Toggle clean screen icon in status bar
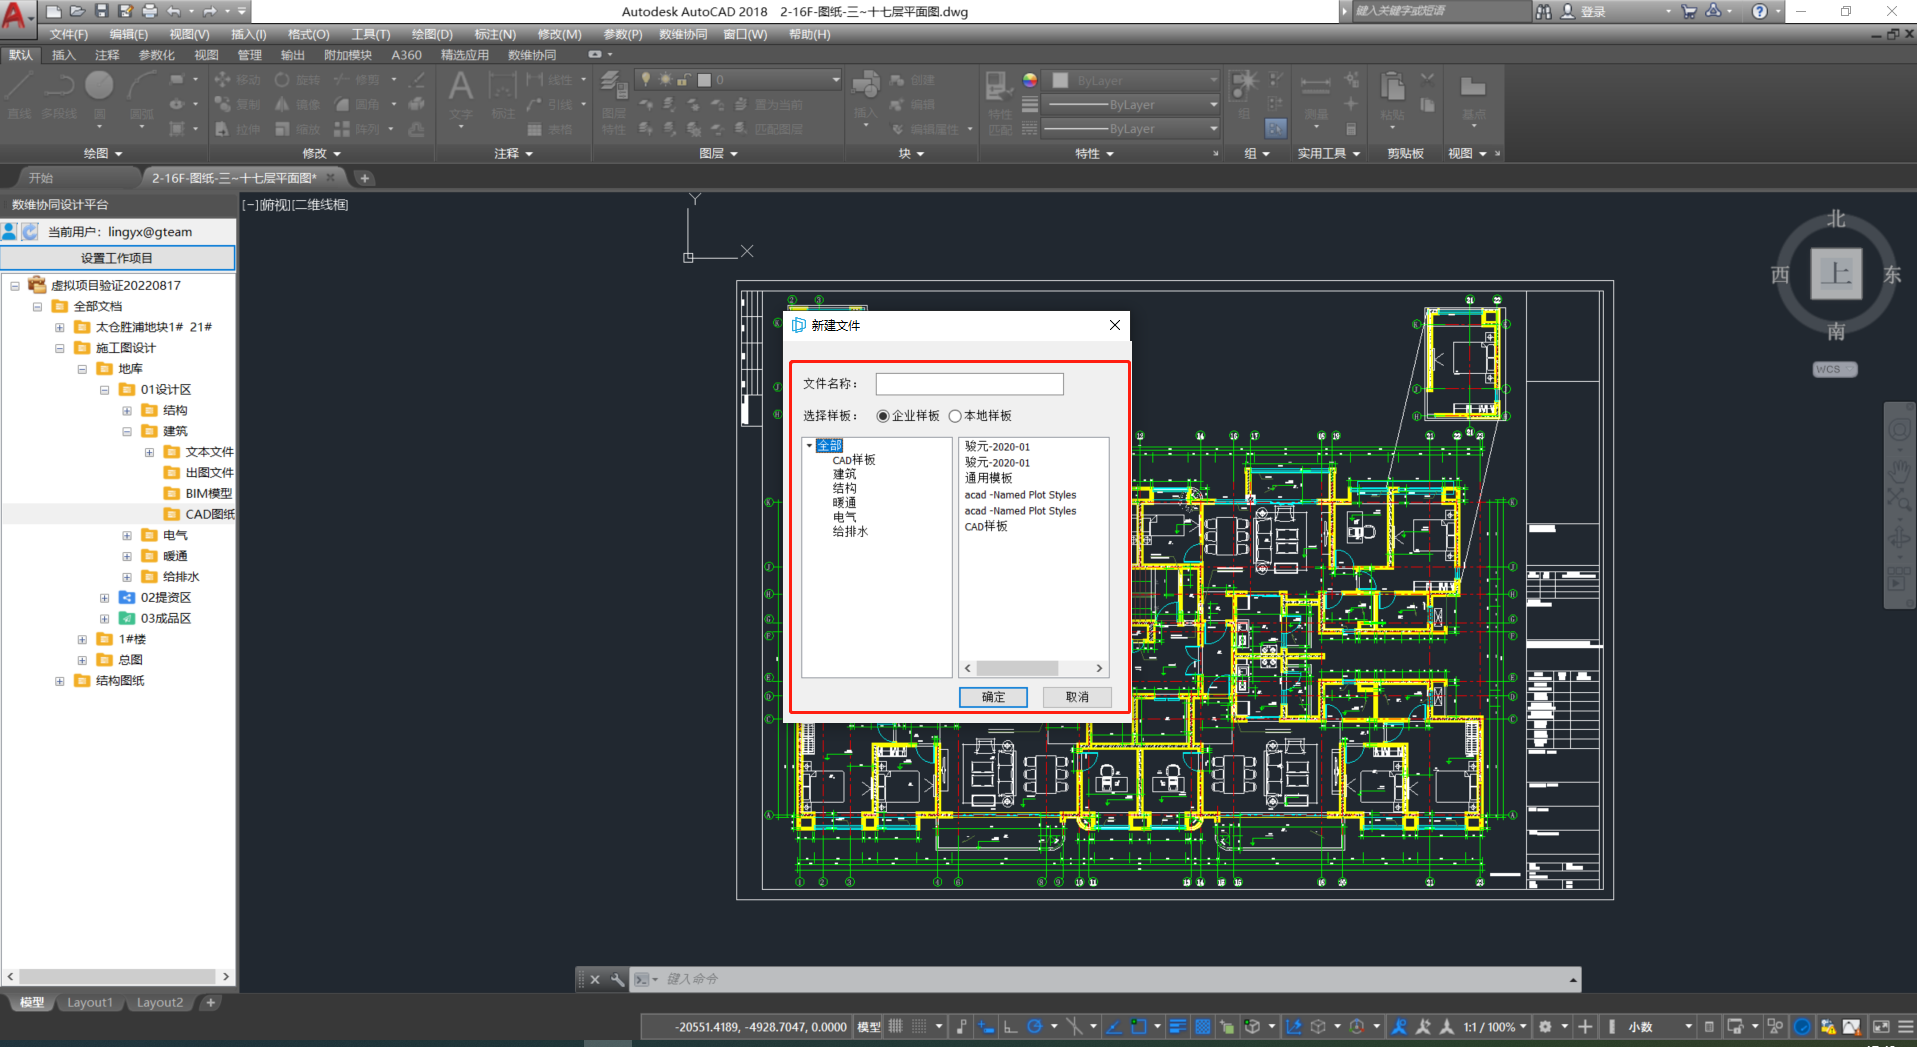 click(1881, 1027)
